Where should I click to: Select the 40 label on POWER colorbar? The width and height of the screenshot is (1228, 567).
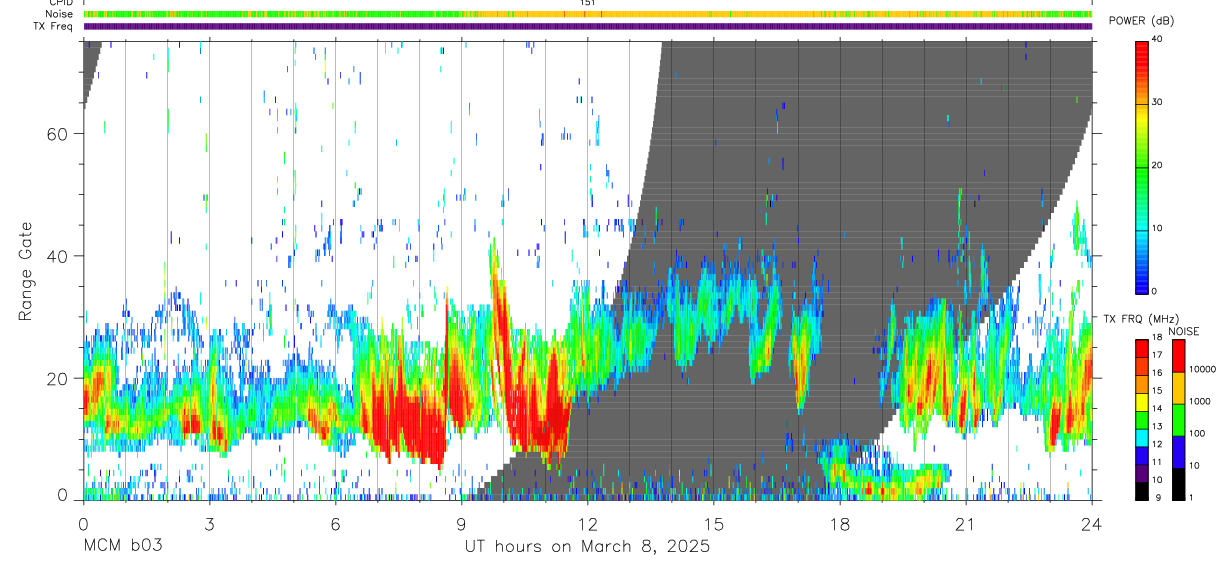1158,39
